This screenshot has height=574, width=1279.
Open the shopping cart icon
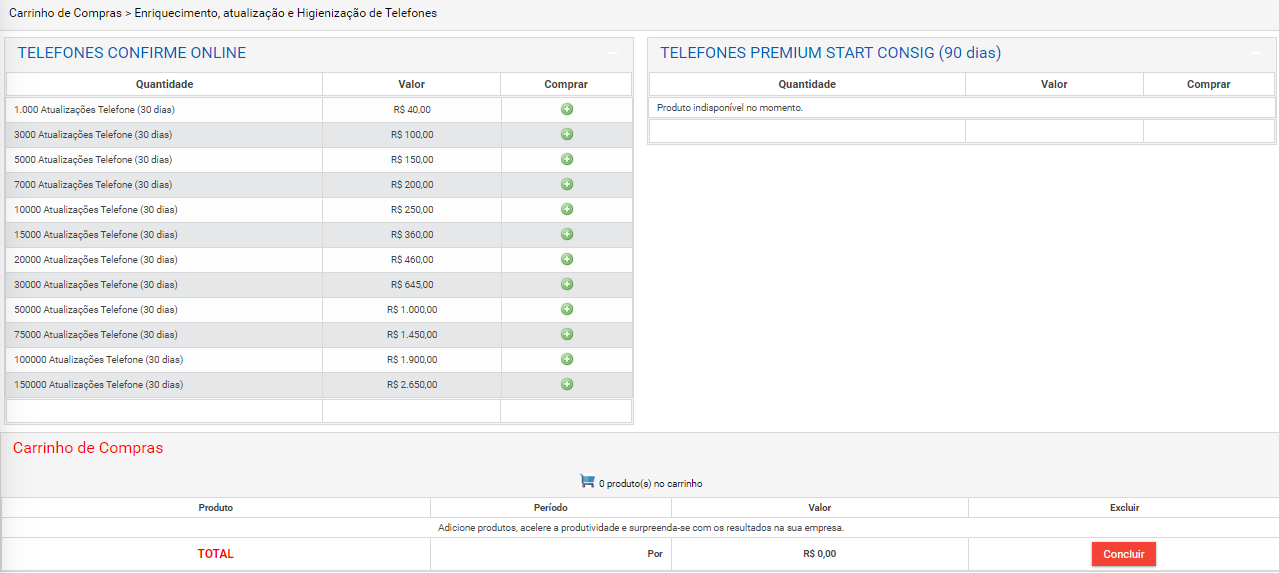pos(587,482)
